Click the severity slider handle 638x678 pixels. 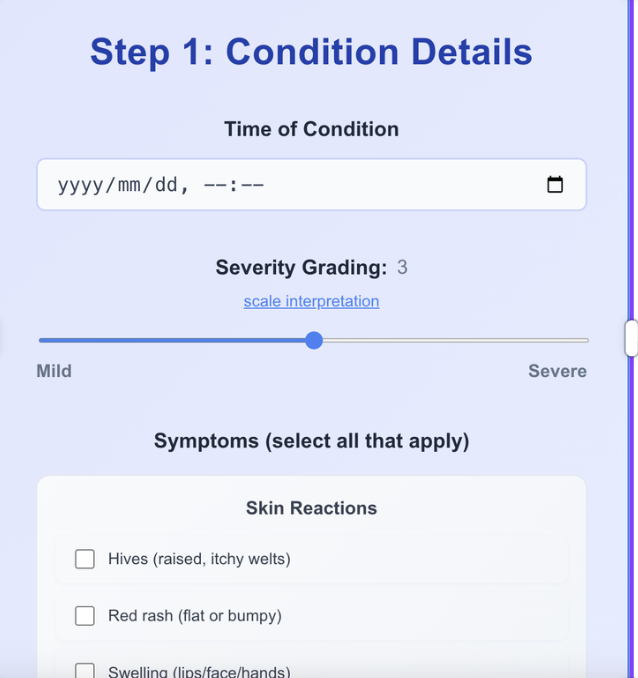314,340
